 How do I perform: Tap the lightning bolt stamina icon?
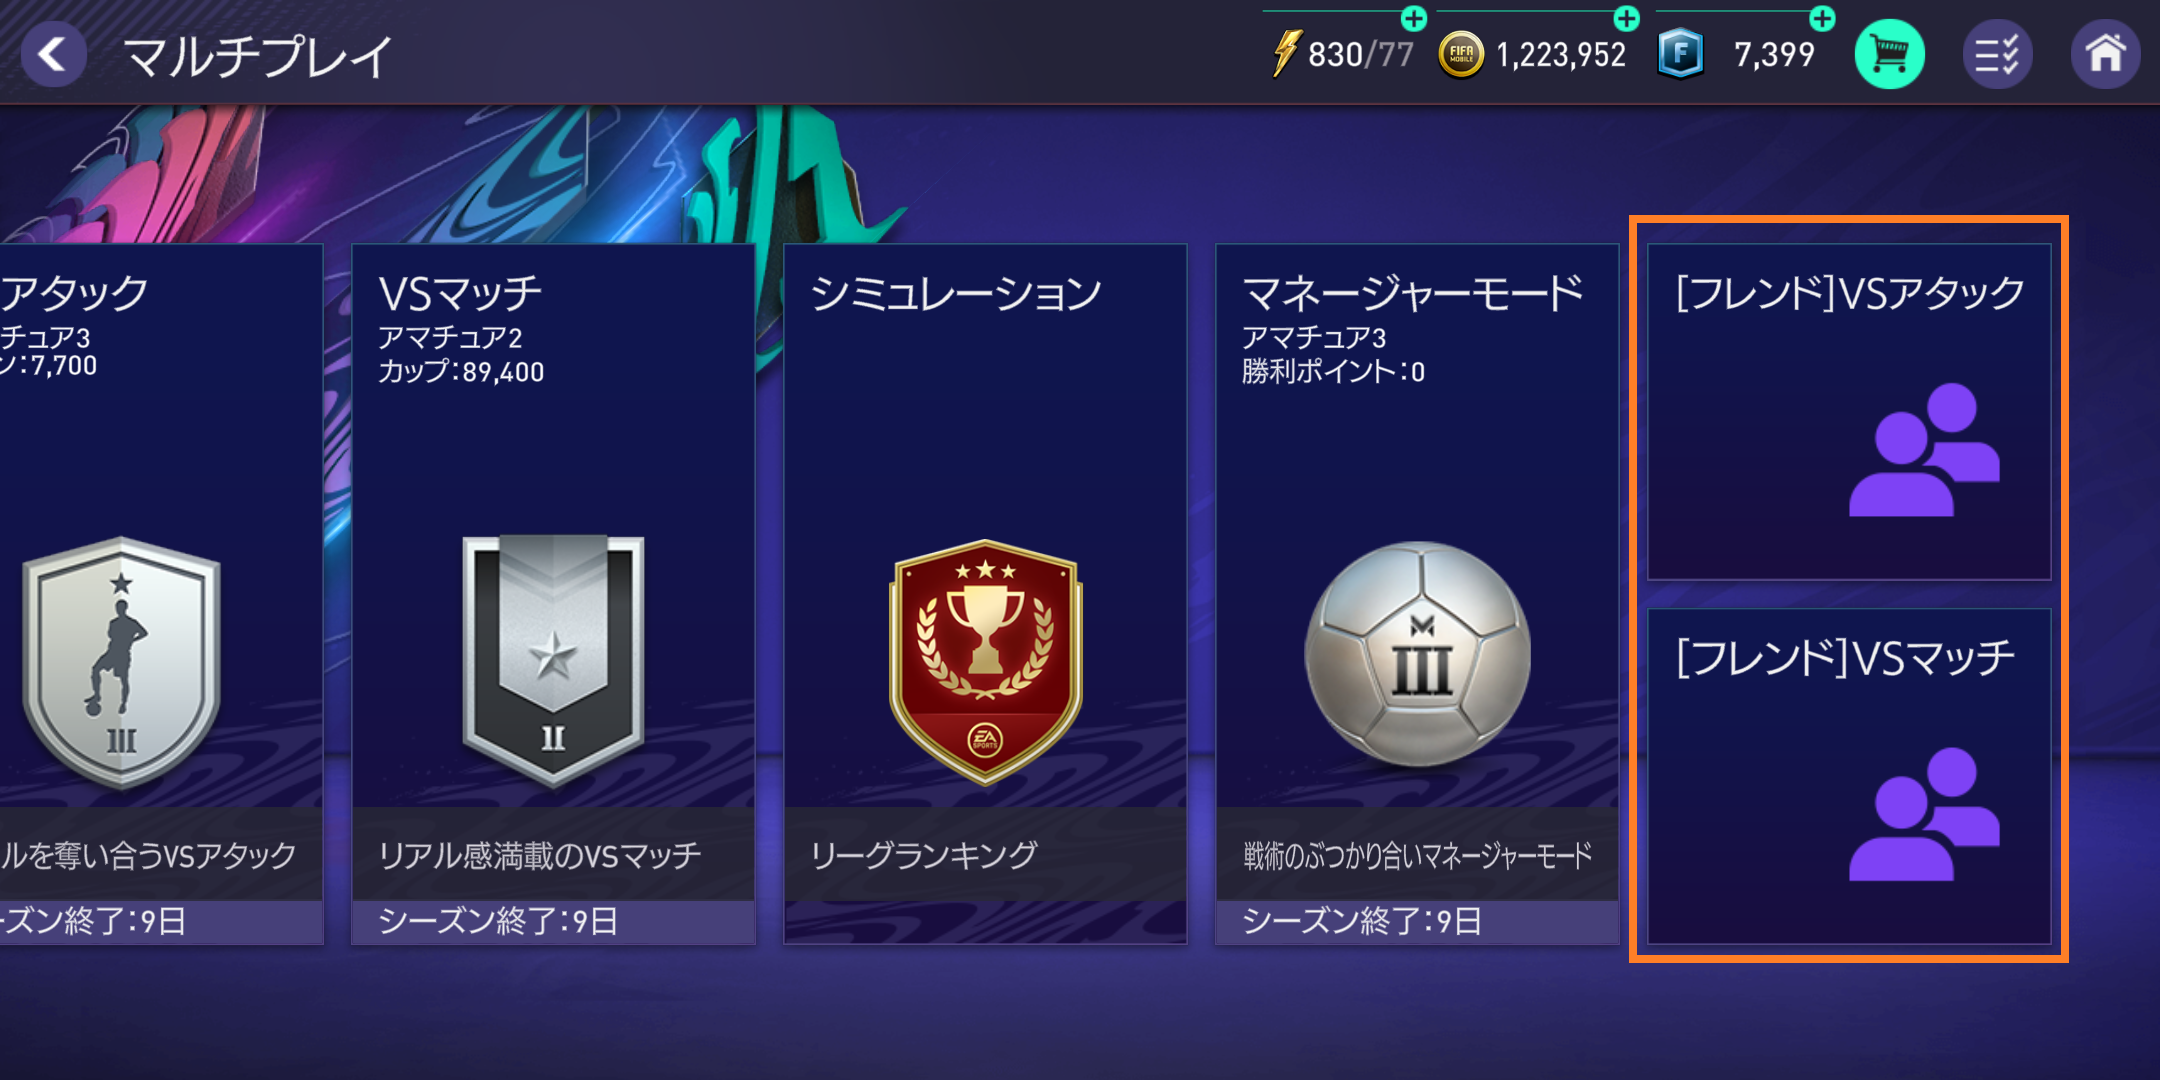[1286, 54]
